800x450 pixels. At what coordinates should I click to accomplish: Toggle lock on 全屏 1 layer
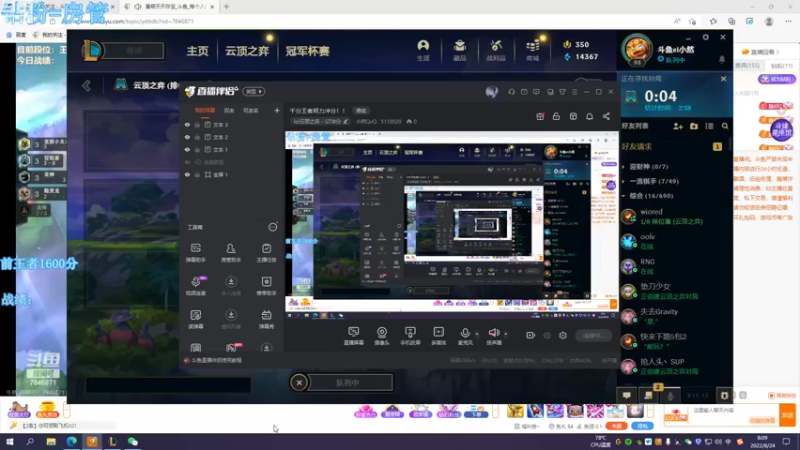pyautogui.click(x=197, y=174)
